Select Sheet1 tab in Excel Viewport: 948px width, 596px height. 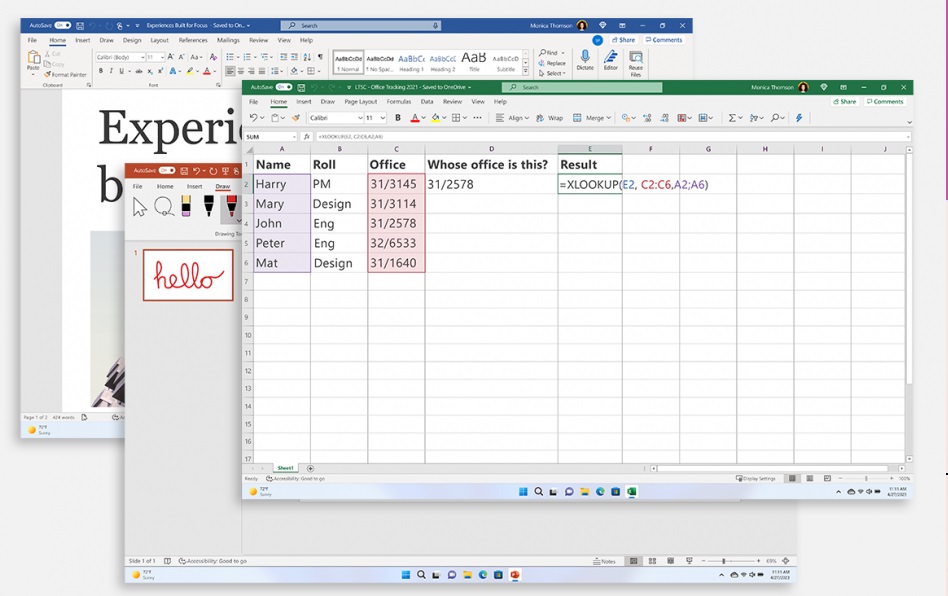(285, 468)
